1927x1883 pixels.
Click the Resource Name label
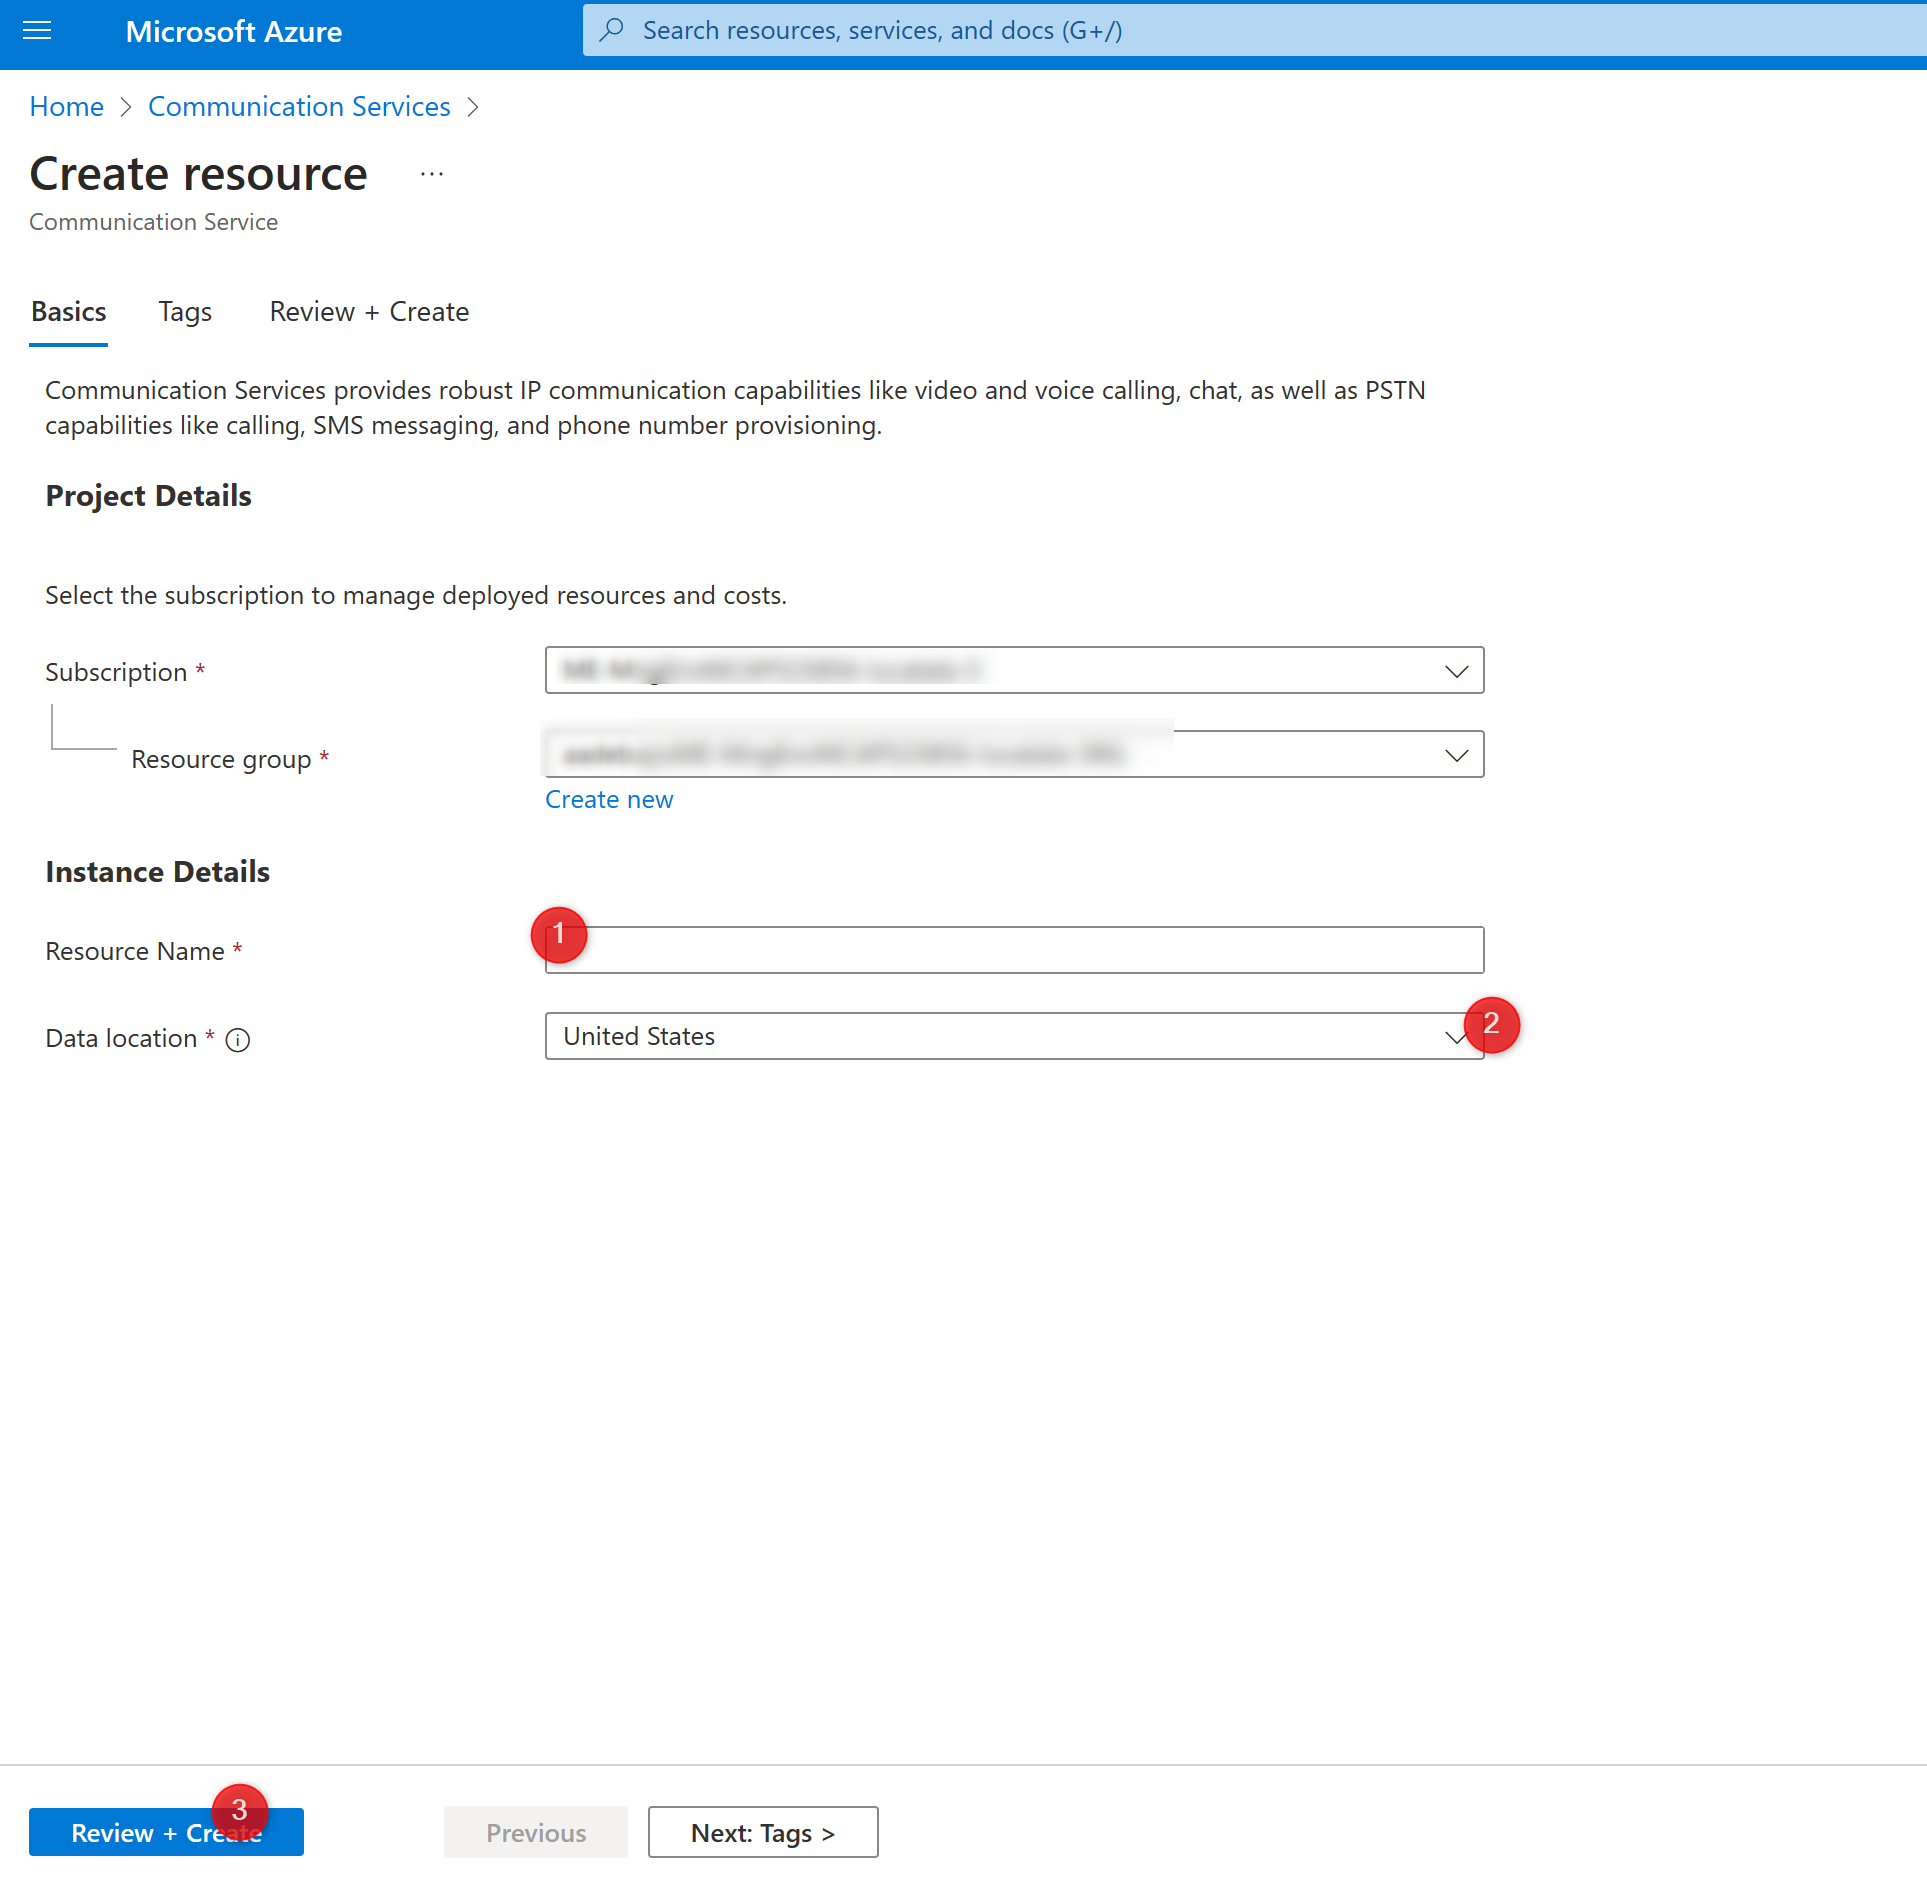[x=135, y=951]
